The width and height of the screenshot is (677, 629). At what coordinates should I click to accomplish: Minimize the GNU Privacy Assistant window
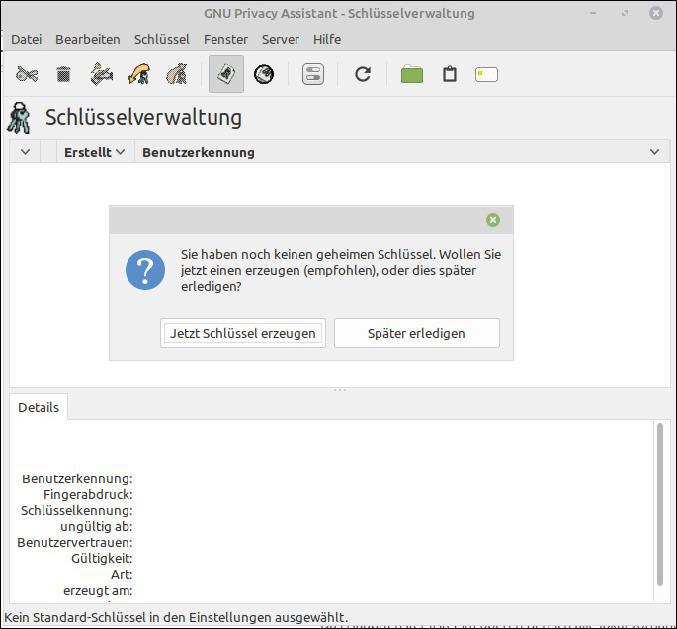[x=593, y=13]
